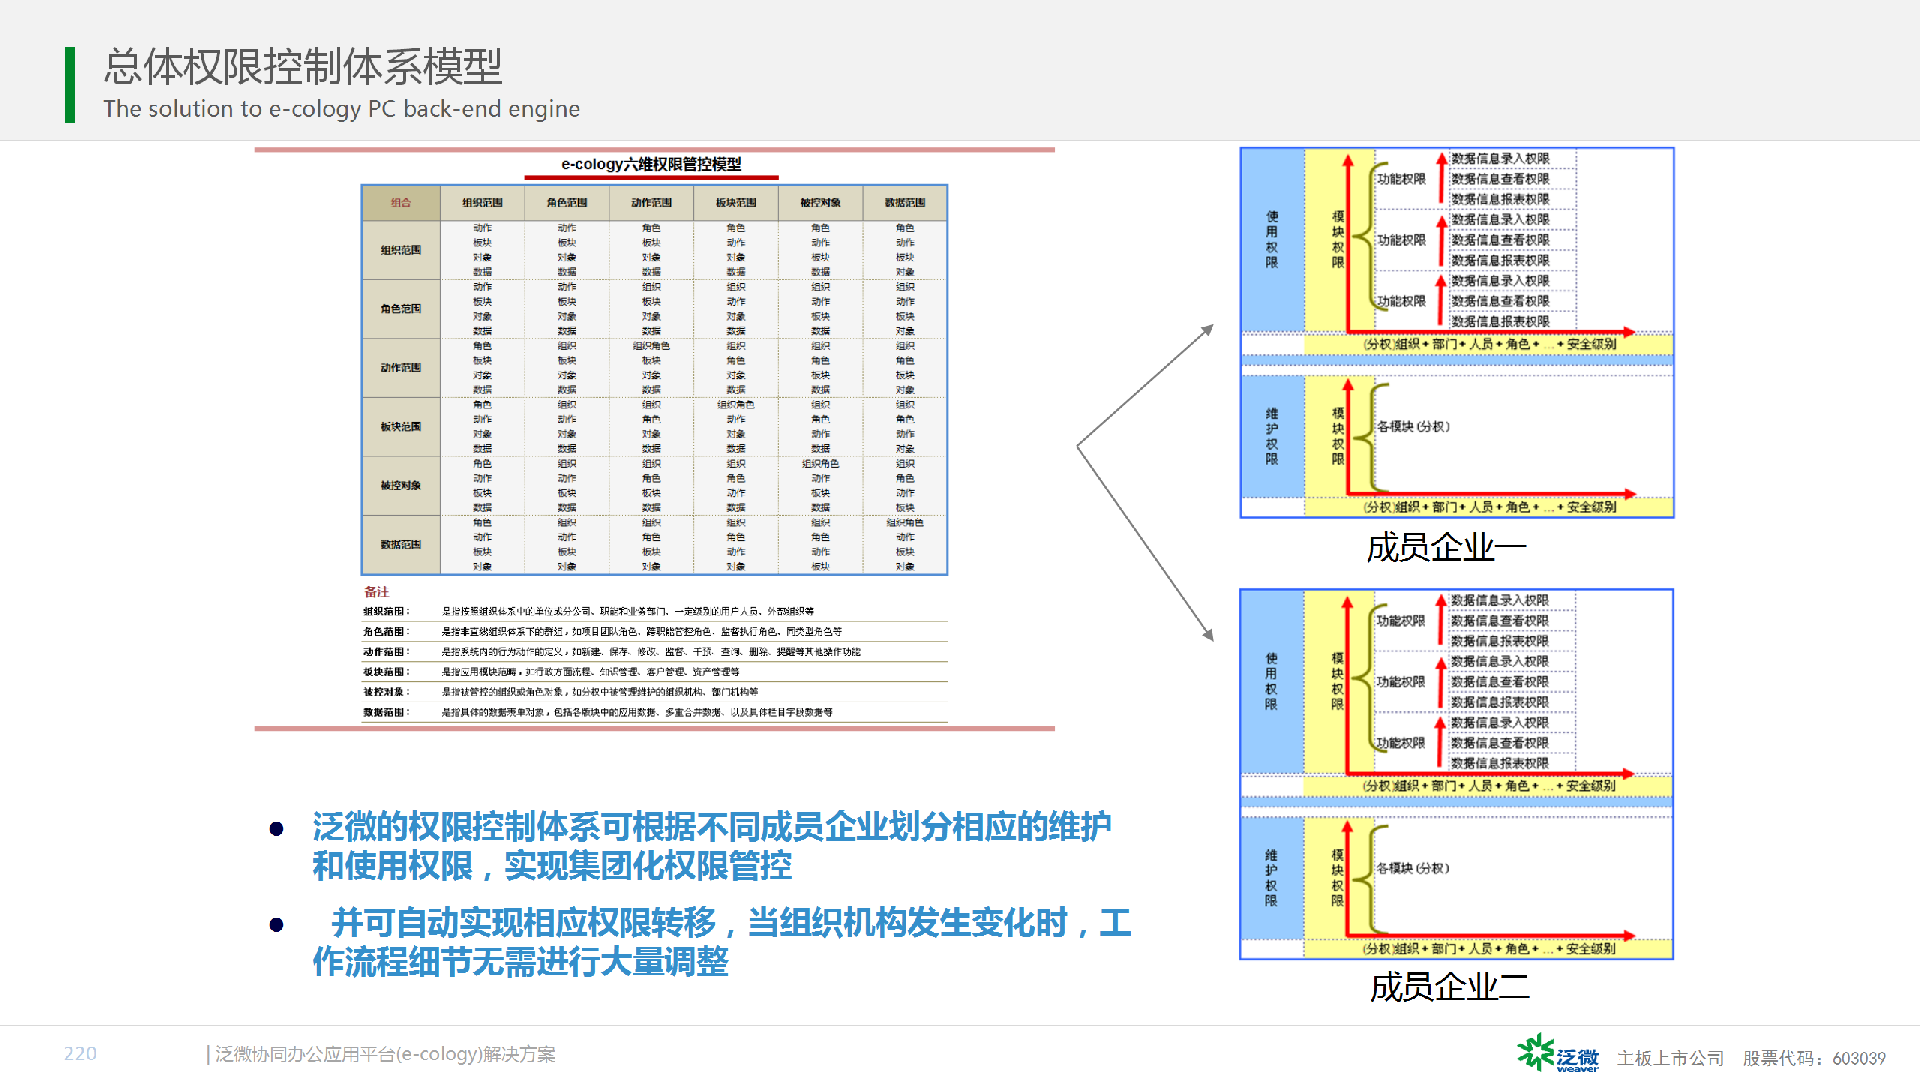Click the 动作范围 column header in the table
The width and height of the screenshot is (1920, 1080).
(651, 202)
